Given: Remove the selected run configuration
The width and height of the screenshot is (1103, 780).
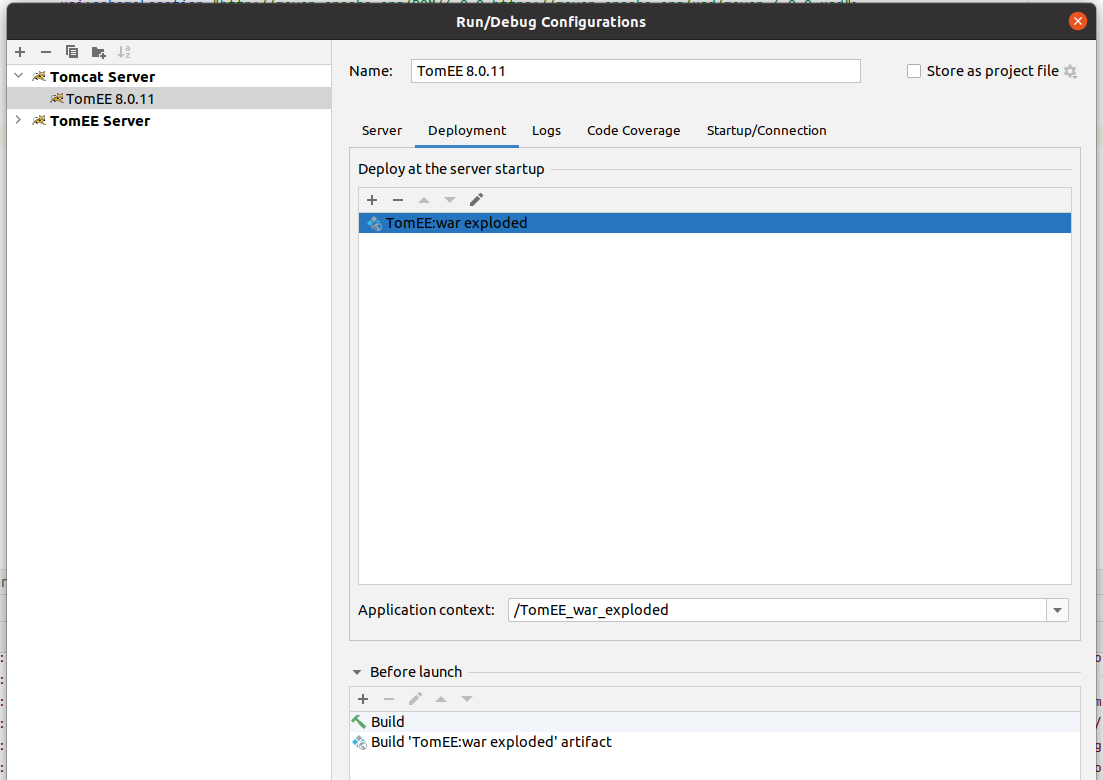Looking at the screenshot, I should [46, 52].
